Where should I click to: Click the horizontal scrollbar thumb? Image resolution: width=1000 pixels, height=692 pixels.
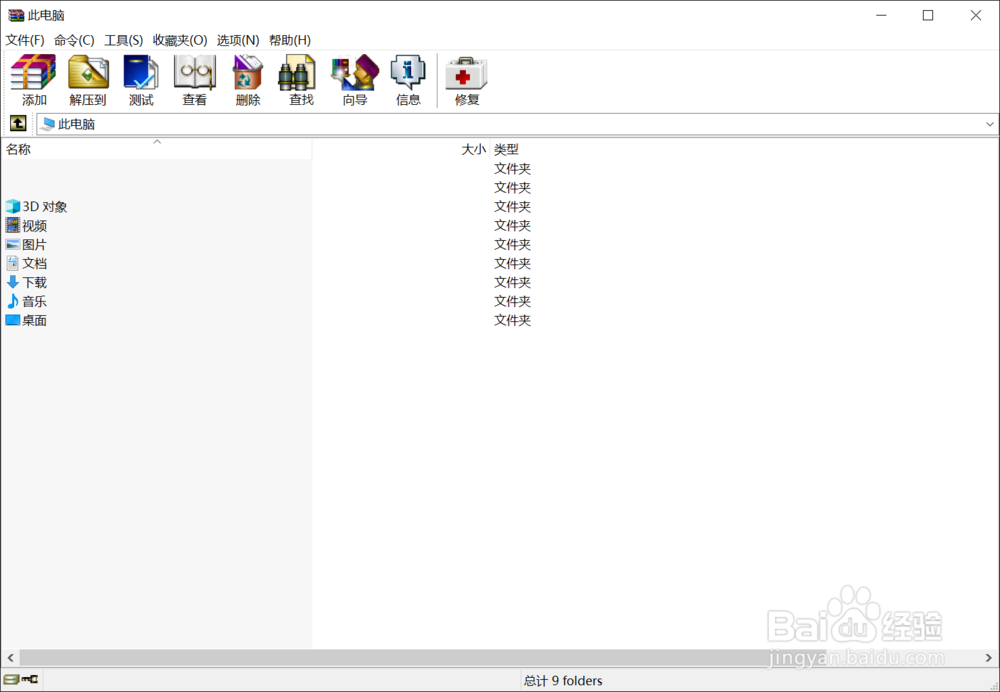coord(423,658)
